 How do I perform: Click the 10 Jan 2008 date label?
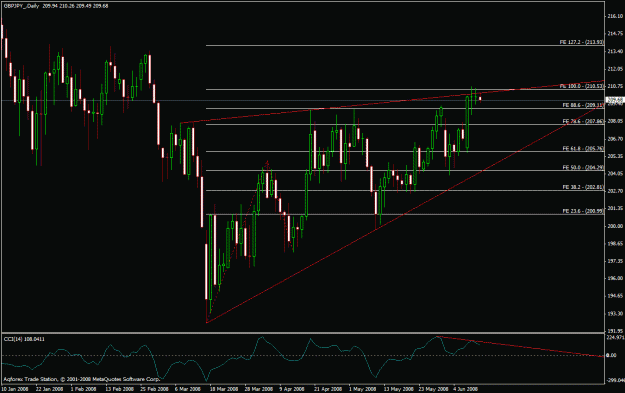point(15,389)
